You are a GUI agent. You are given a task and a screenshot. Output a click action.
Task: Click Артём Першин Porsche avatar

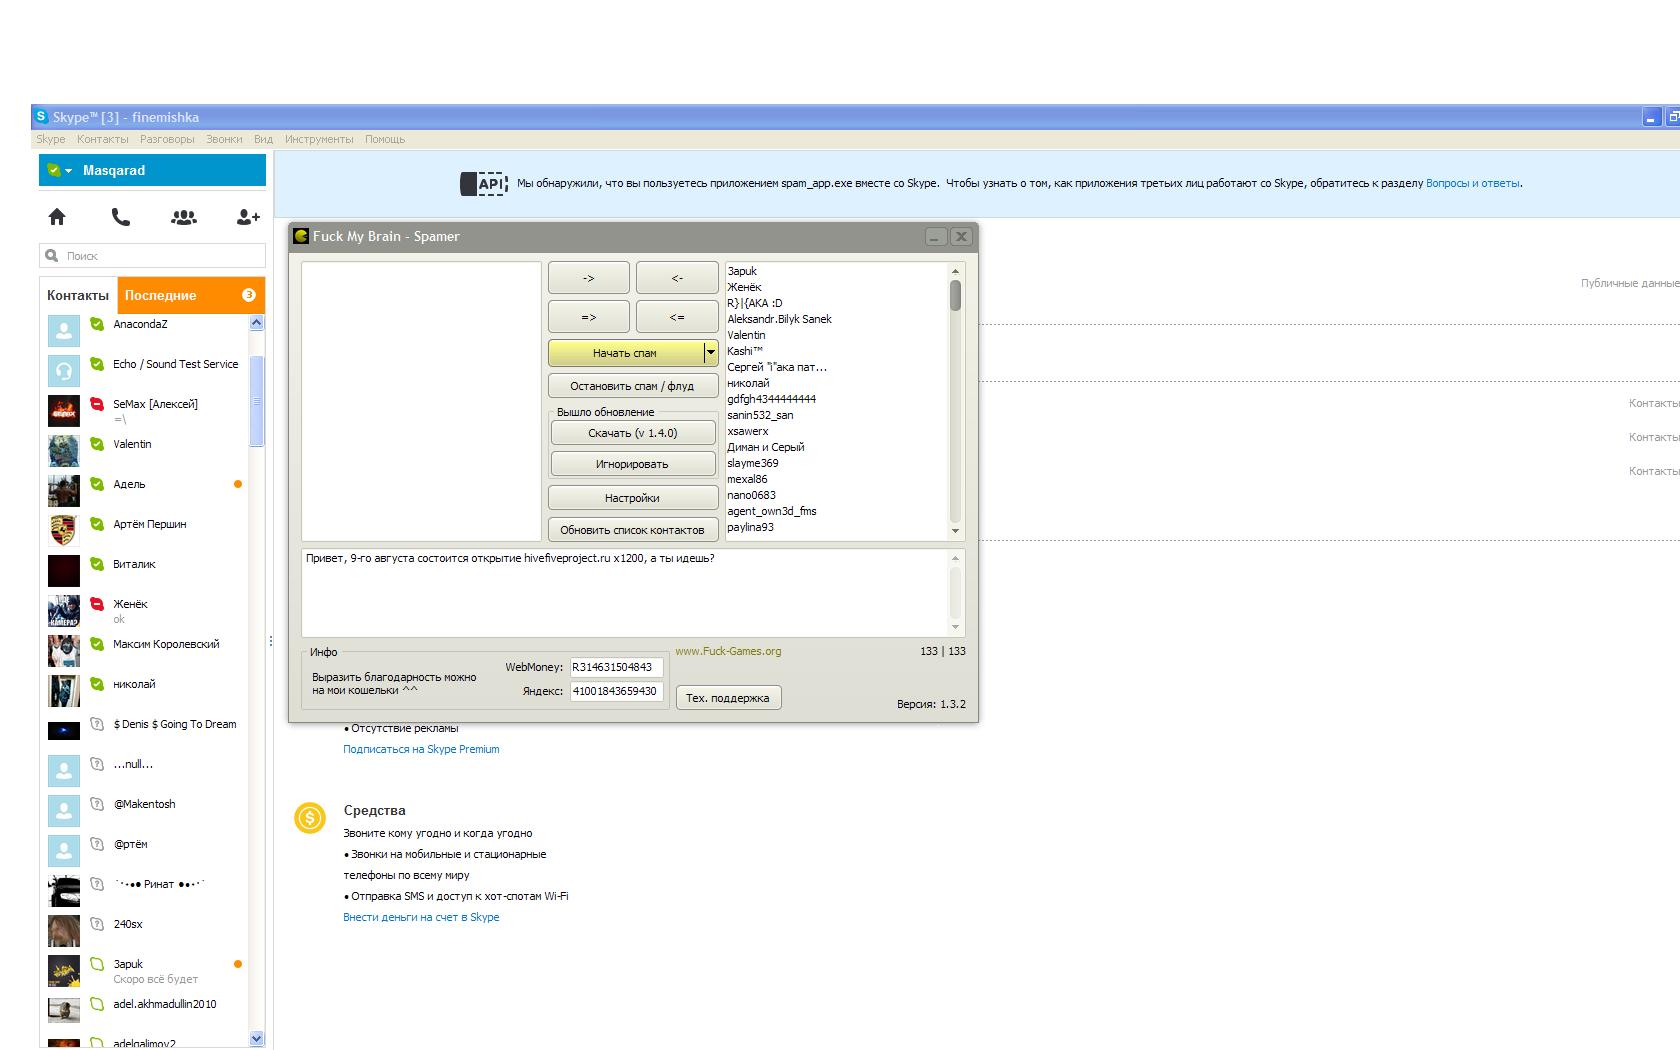(x=64, y=530)
